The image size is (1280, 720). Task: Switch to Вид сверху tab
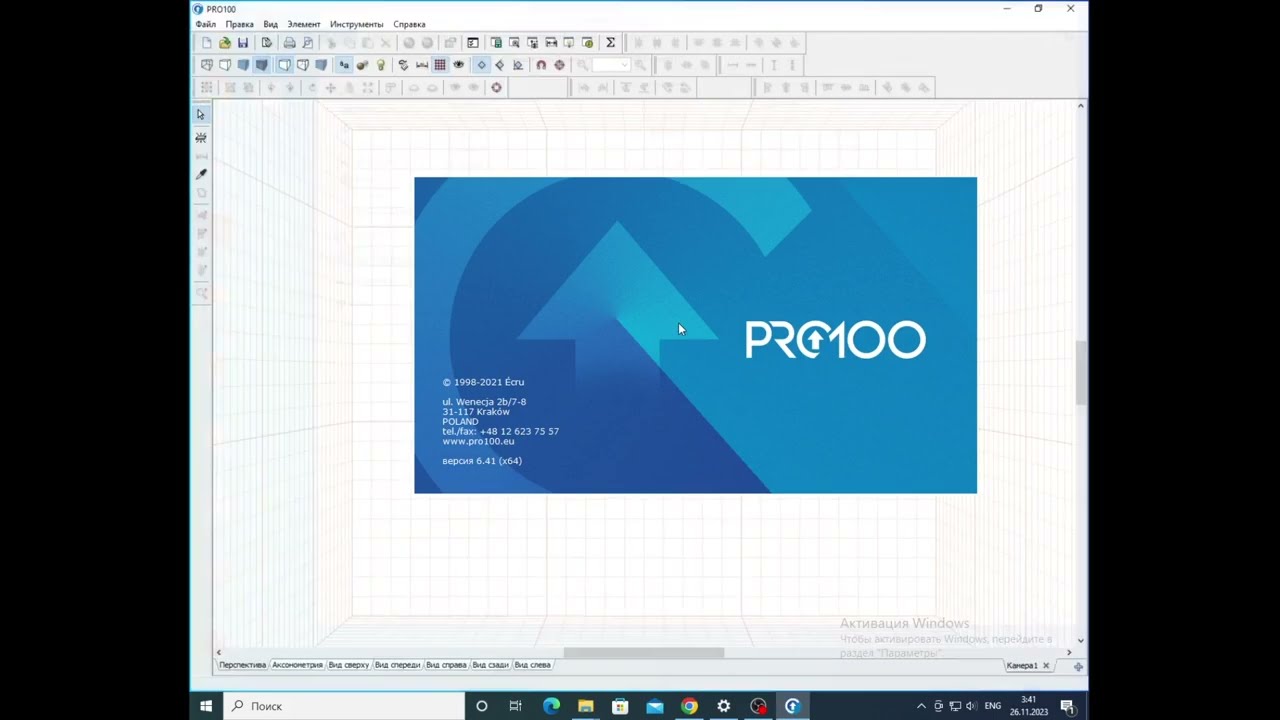coord(349,665)
